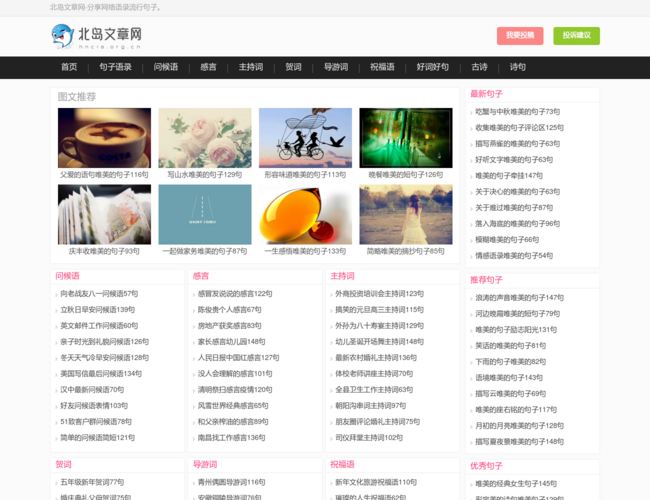Click the 贺词 section heading
The height and width of the screenshot is (500, 650).
click(63, 464)
